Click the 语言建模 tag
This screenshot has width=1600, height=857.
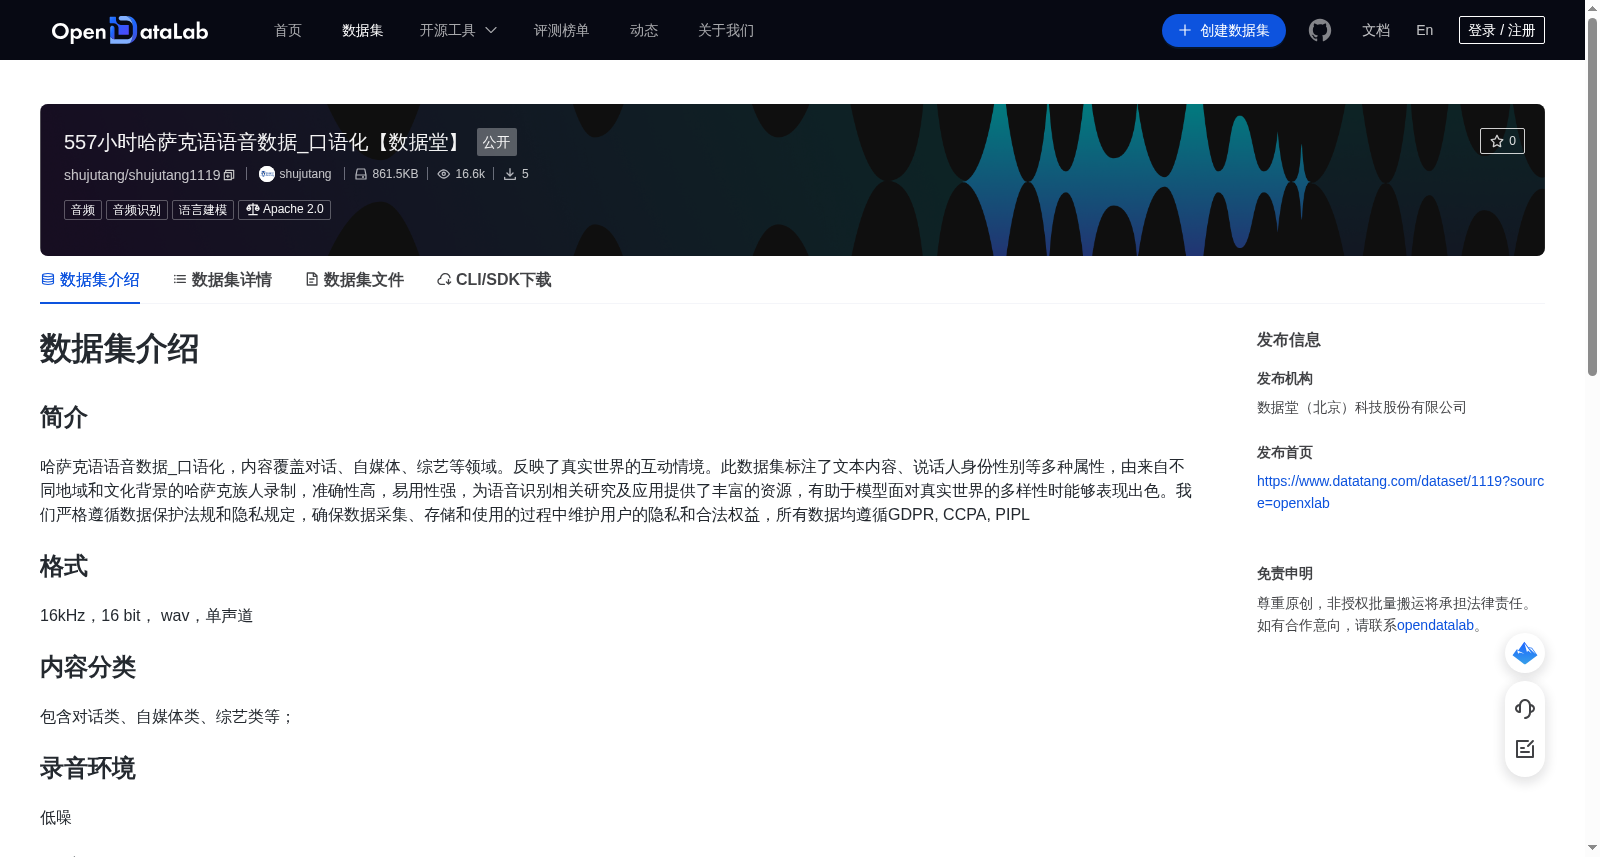click(x=203, y=210)
